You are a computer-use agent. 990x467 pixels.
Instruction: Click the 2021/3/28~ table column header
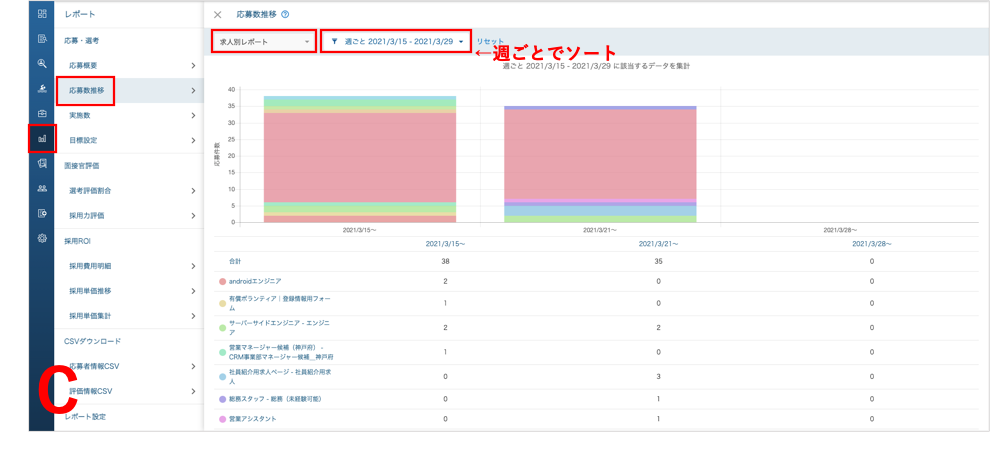coord(872,244)
